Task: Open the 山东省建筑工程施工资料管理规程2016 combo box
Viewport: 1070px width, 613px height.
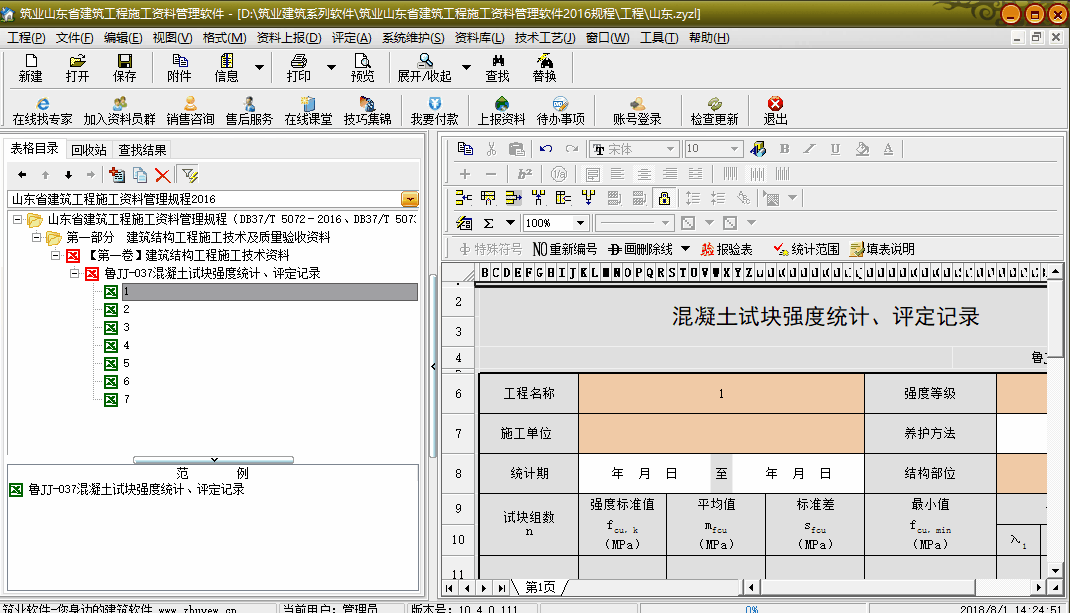Action: (409, 199)
